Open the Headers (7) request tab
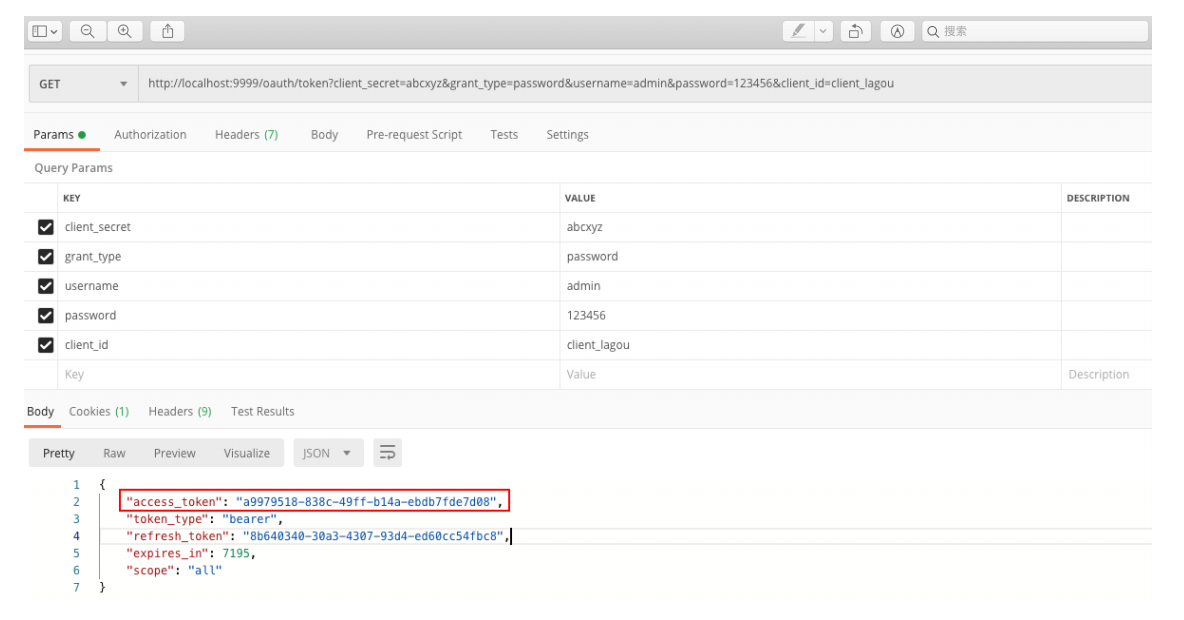Image resolution: width=1184 pixels, height=620 pixels. point(246,134)
